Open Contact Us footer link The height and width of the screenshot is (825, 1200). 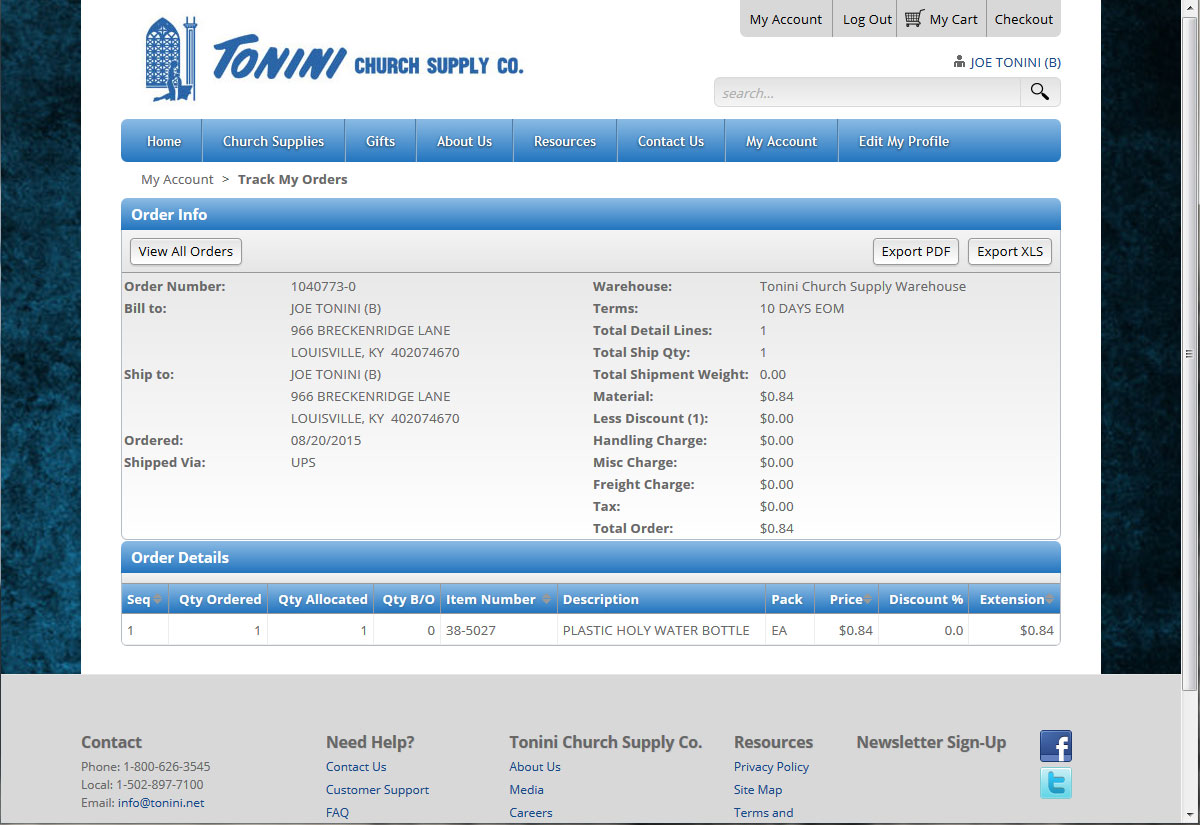point(356,767)
